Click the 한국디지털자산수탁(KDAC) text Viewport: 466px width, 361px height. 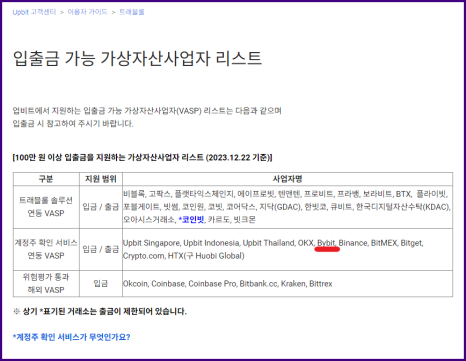[403, 207]
